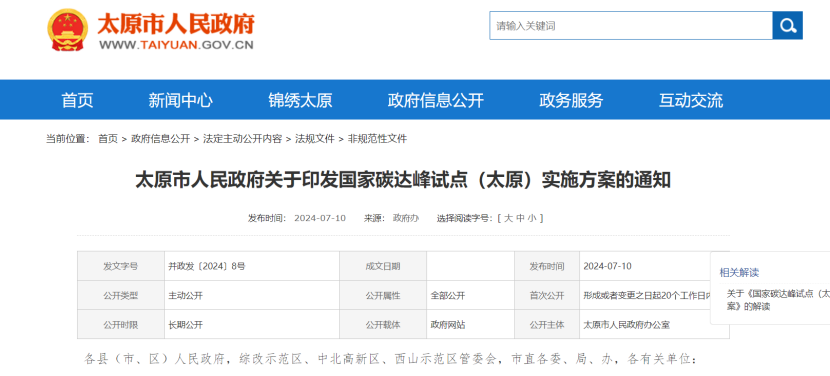Click the 来源: 政府办 text
Screen dimensions: 830x376
click(391, 218)
